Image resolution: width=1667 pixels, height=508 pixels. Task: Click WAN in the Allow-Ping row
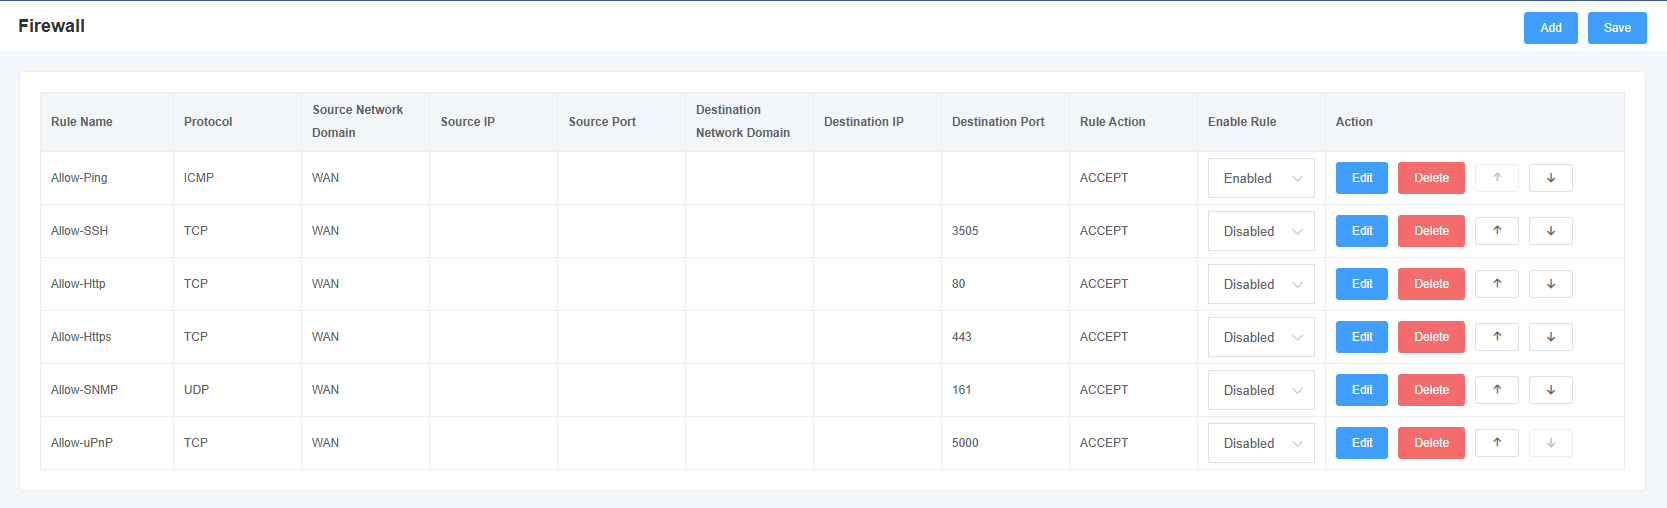pyautogui.click(x=325, y=178)
